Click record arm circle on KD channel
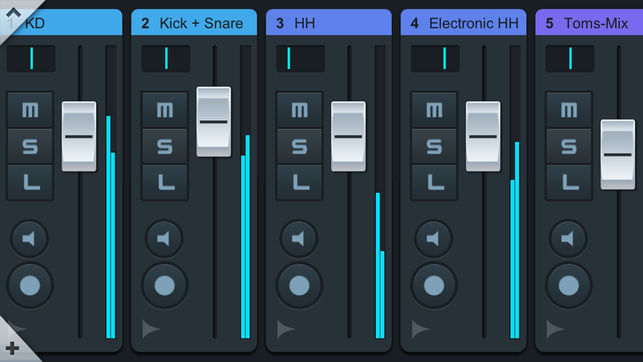 tap(30, 286)
